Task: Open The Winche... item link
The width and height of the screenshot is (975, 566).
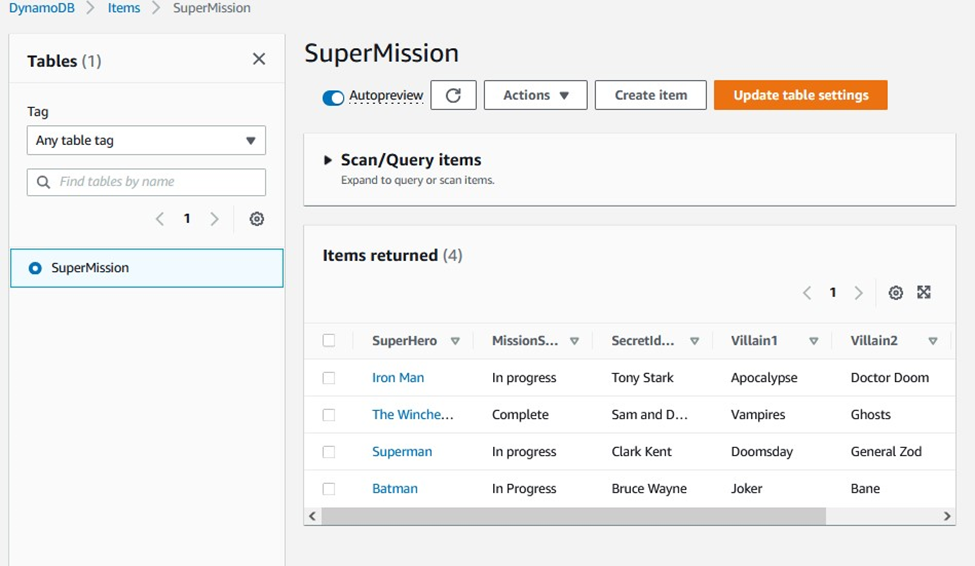Action: (412, 414)
